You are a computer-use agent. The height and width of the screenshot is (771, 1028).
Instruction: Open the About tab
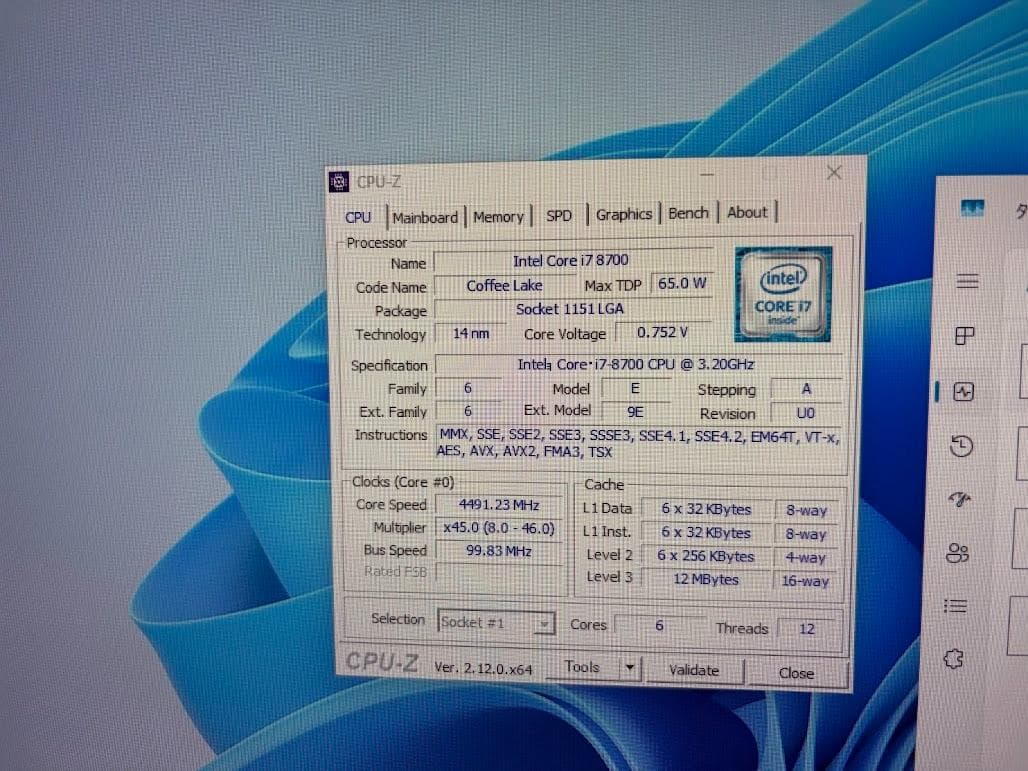747,212
